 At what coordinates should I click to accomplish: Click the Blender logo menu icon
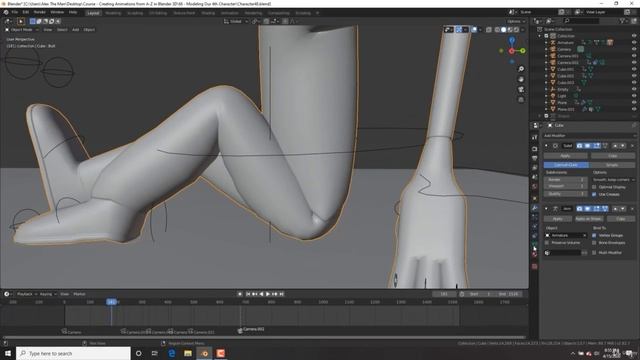(x=6, y=12)
